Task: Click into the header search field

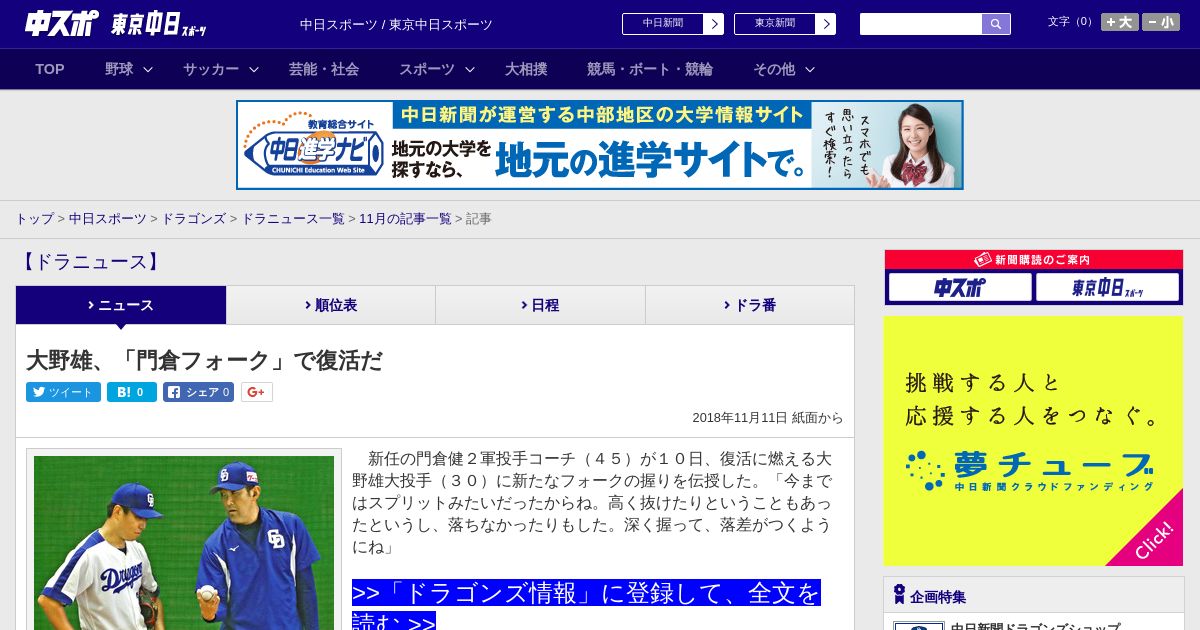Action: click(921, 24)
